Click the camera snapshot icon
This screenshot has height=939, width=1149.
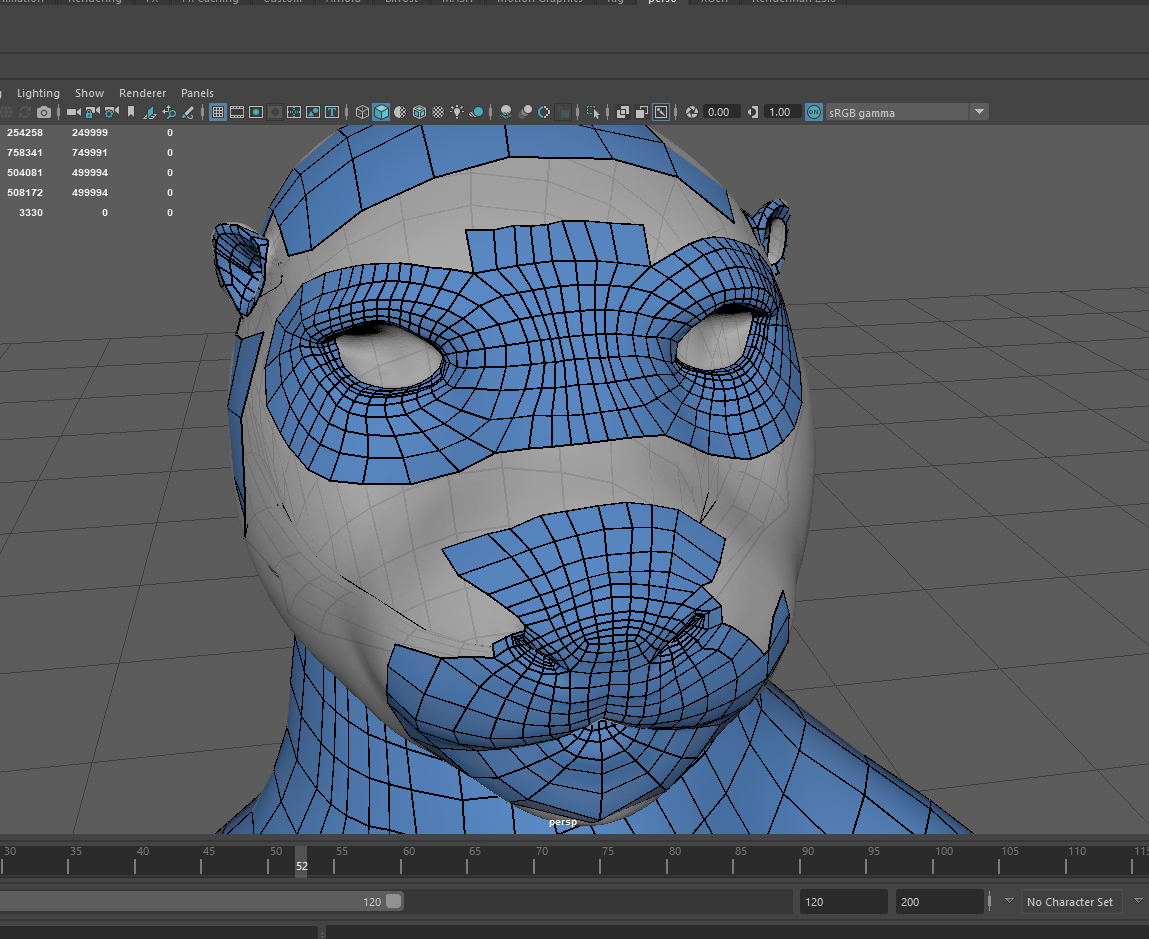point(43,113)
